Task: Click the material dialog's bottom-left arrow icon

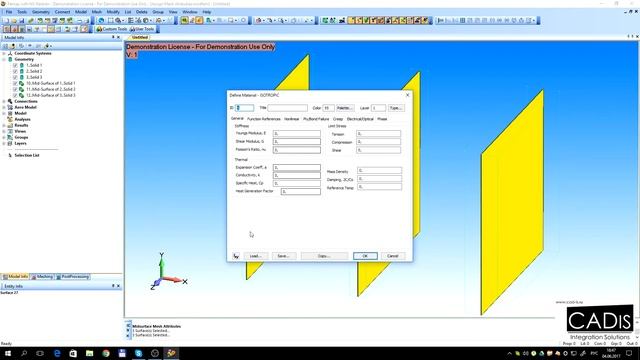Action: click(236, 256)
